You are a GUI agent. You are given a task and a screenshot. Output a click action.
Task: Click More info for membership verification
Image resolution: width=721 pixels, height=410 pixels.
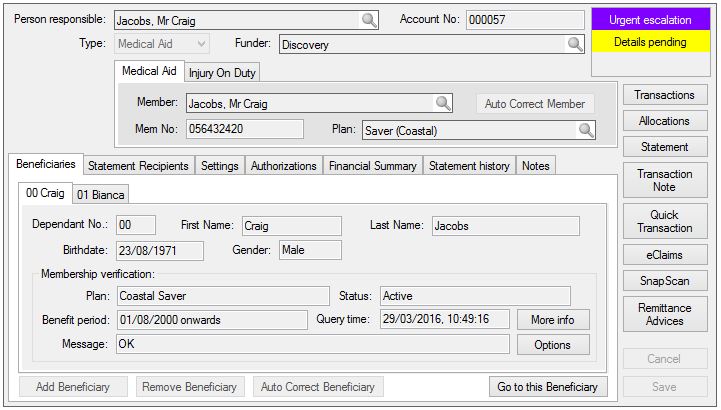(553, 320)
